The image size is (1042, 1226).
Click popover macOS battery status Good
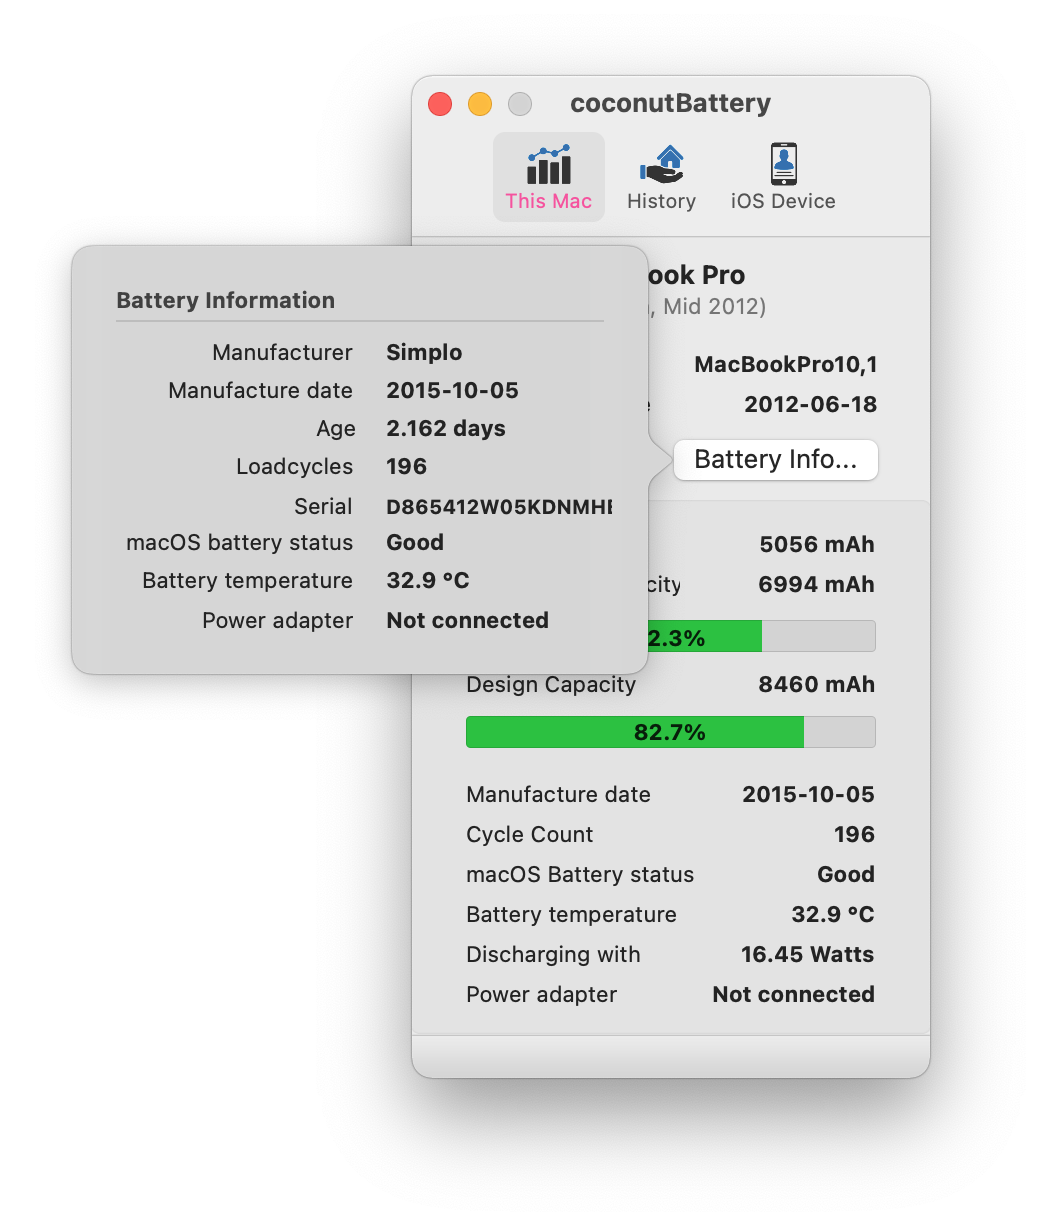click(415, 542)
